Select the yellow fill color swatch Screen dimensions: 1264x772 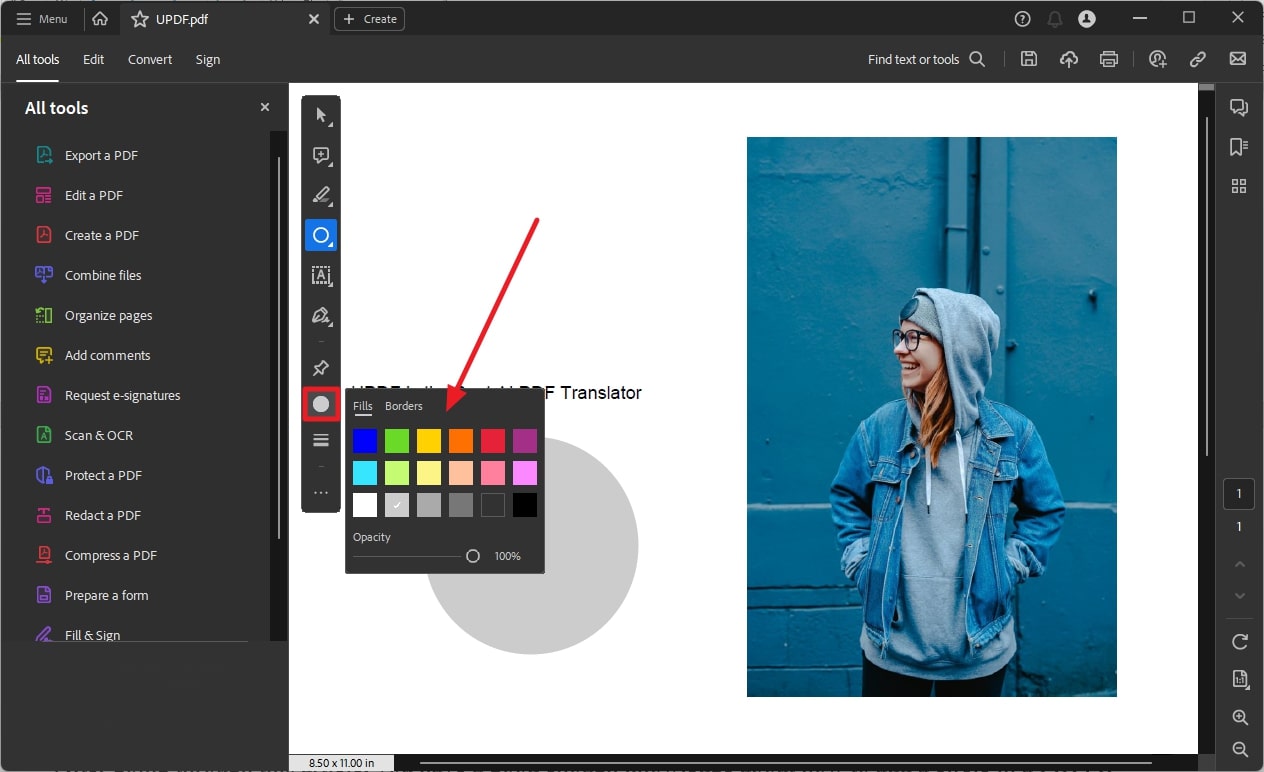point(428,440)
